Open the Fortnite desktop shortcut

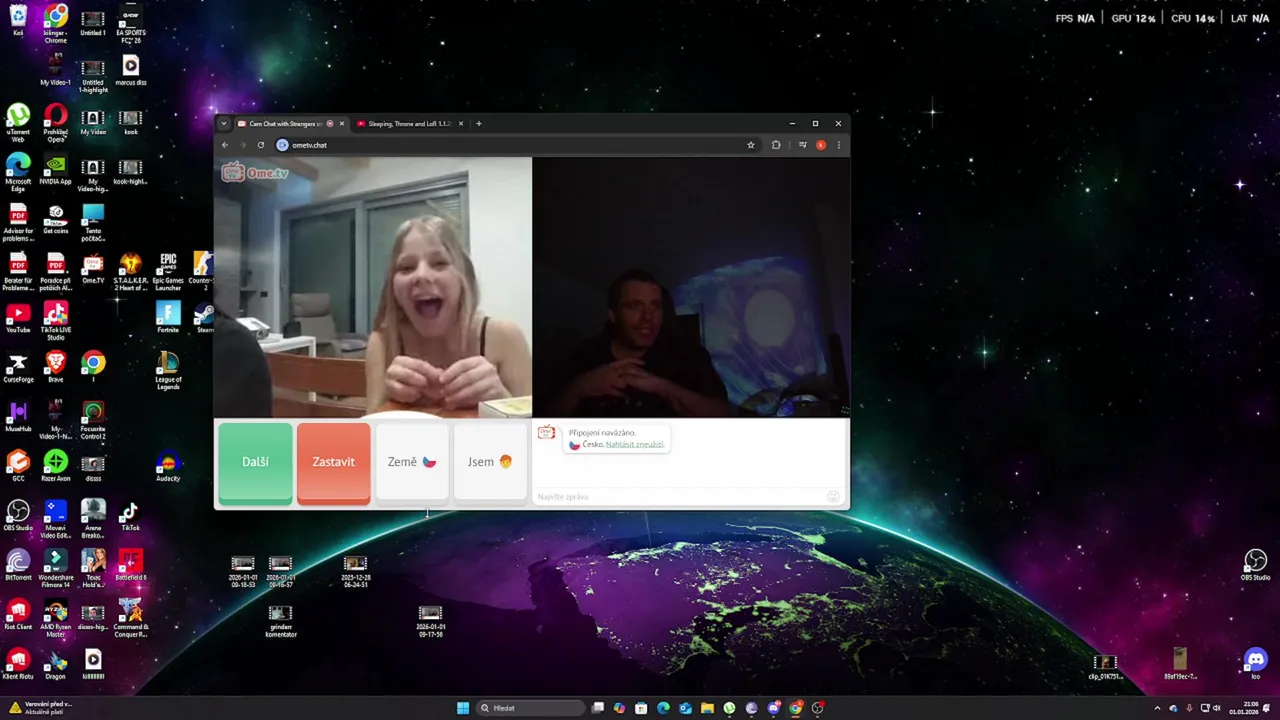[168, 318]
